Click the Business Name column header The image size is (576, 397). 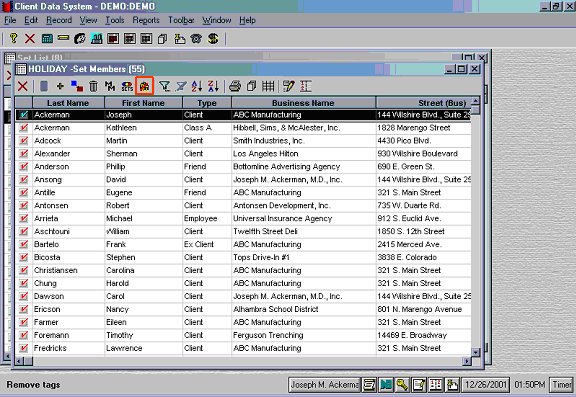(303, 103)
